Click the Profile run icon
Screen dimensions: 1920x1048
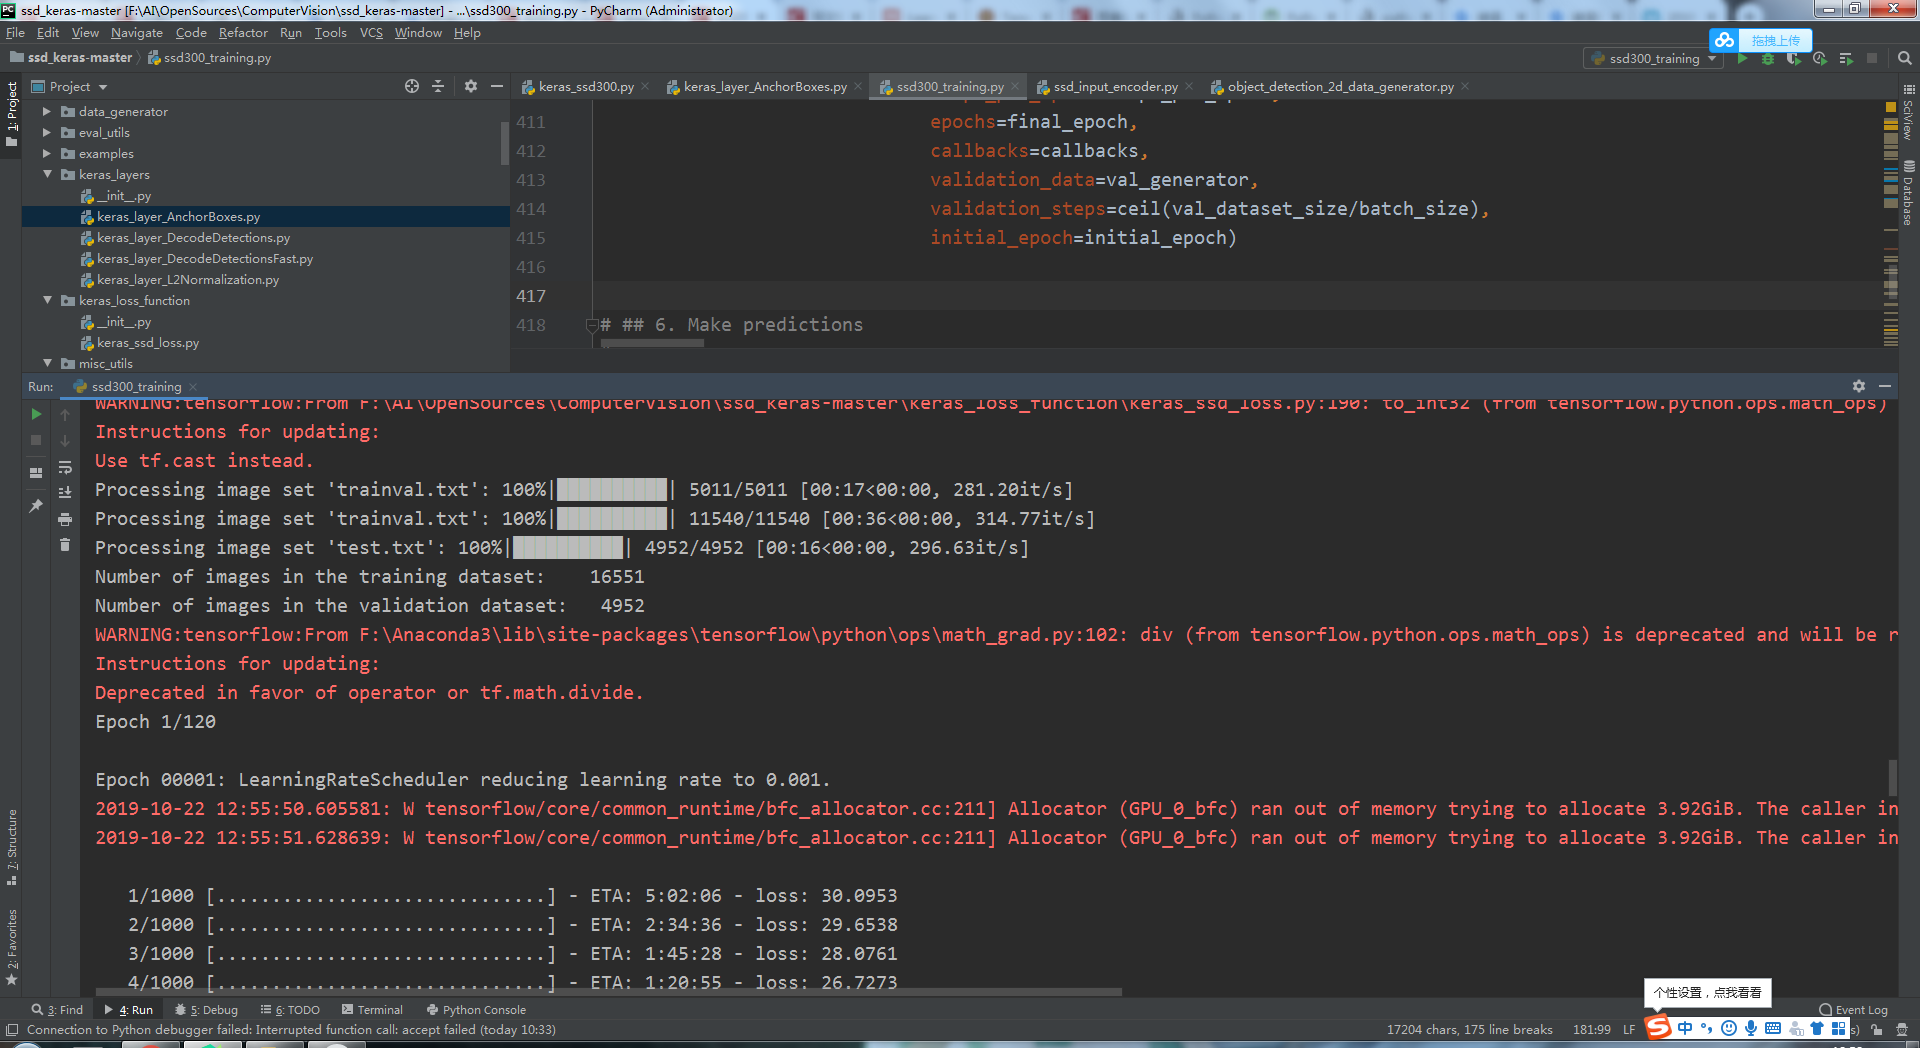point(1820,59)
